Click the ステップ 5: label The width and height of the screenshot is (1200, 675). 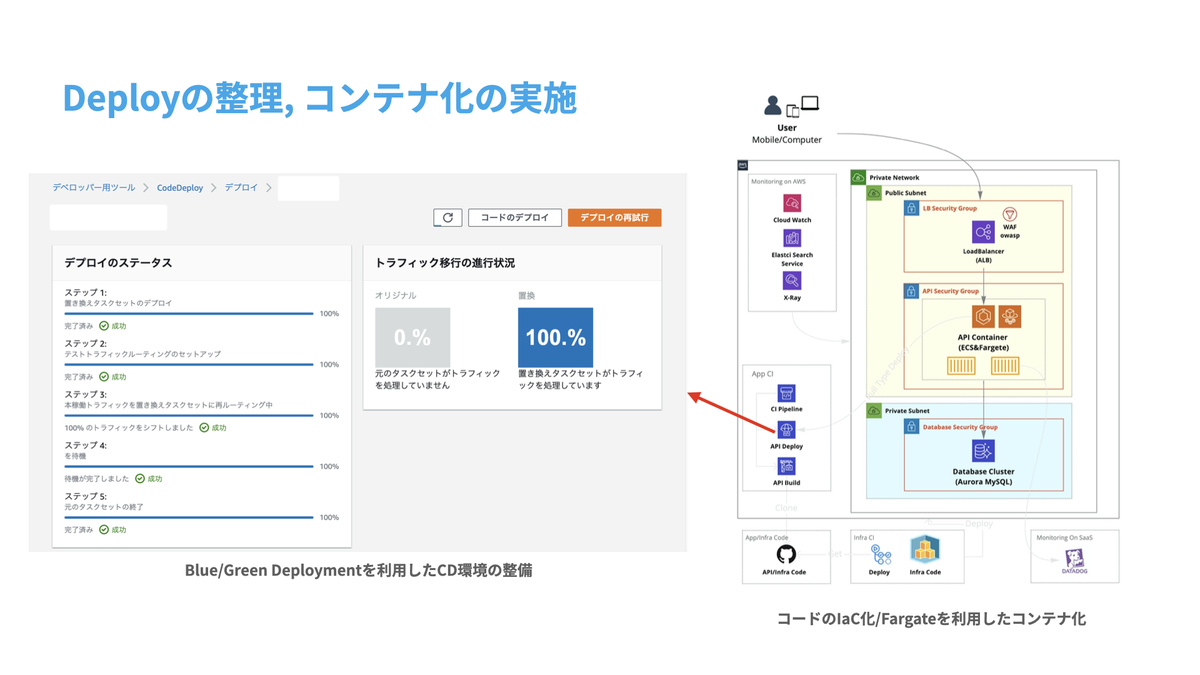tap(85, 497)
